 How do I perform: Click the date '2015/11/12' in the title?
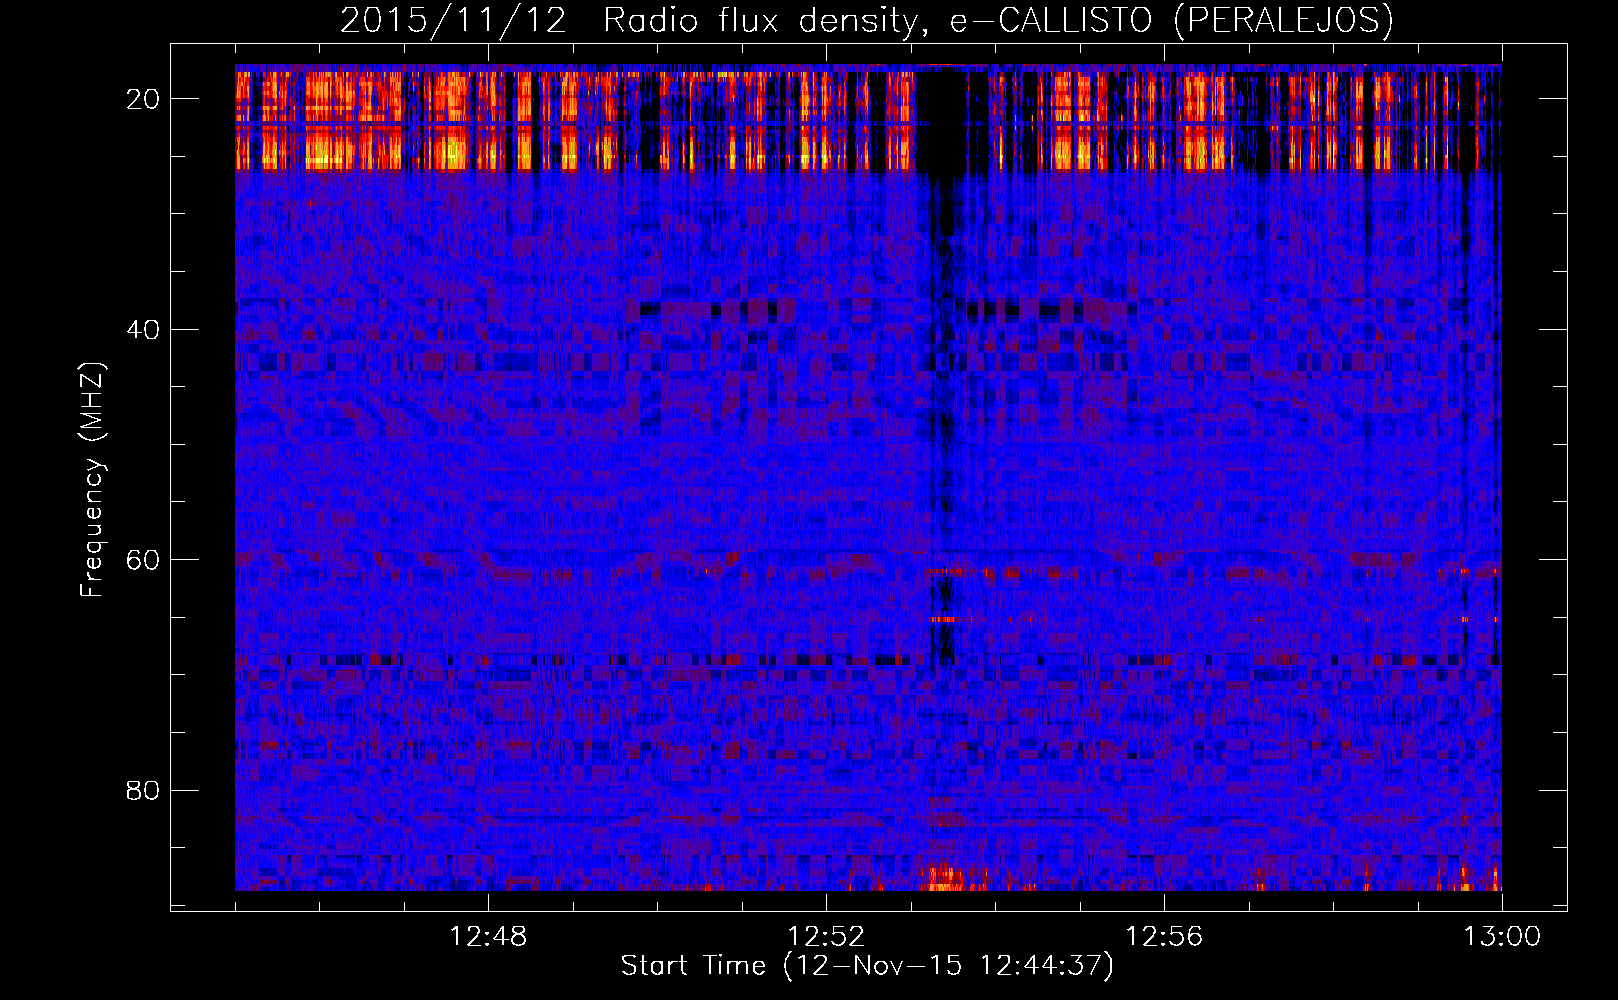(453, 21)
